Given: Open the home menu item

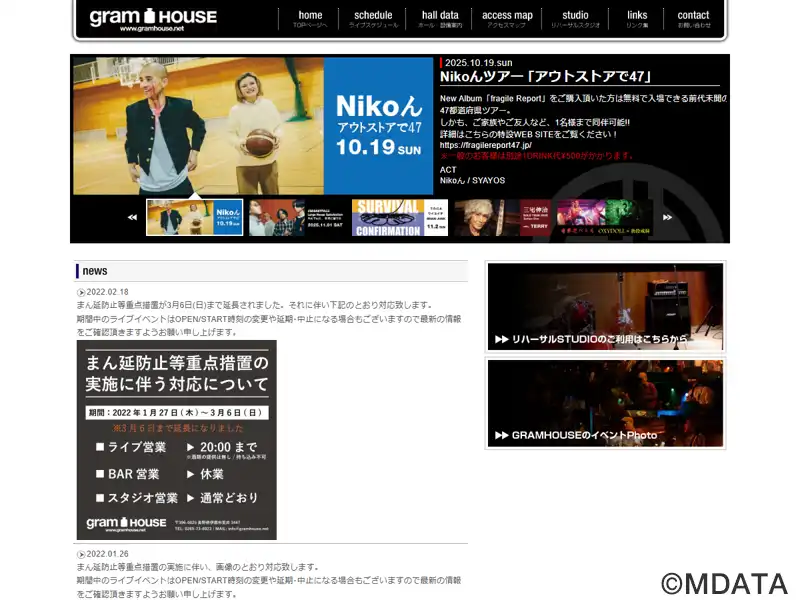Looking at the screenshot, I should 310,19.
